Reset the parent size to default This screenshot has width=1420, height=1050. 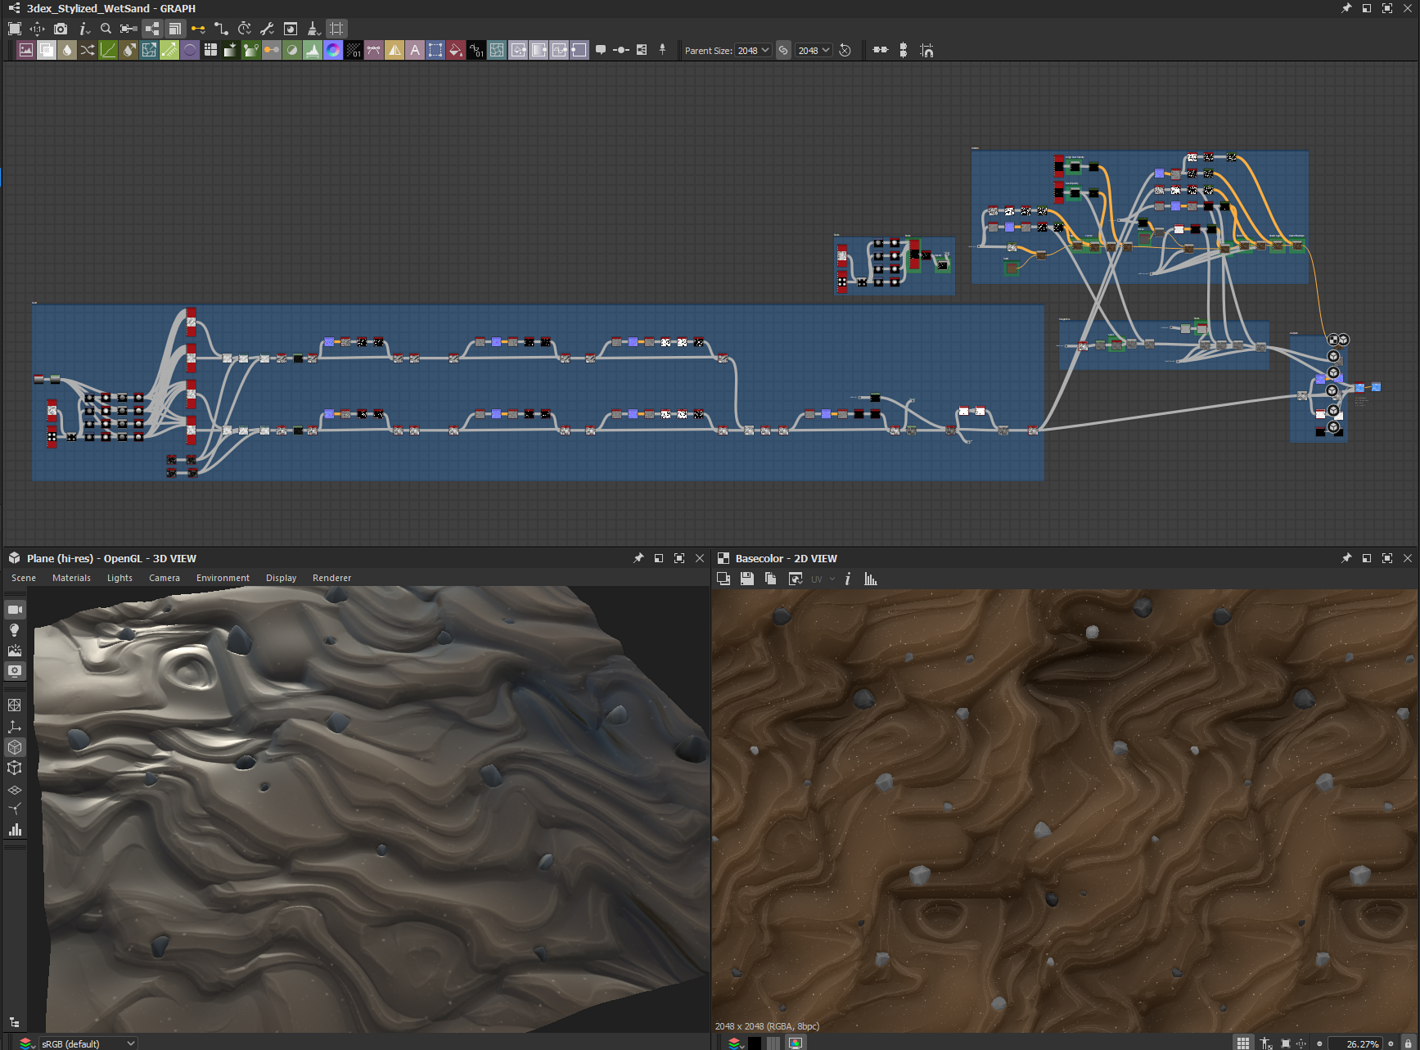(845, 50)
